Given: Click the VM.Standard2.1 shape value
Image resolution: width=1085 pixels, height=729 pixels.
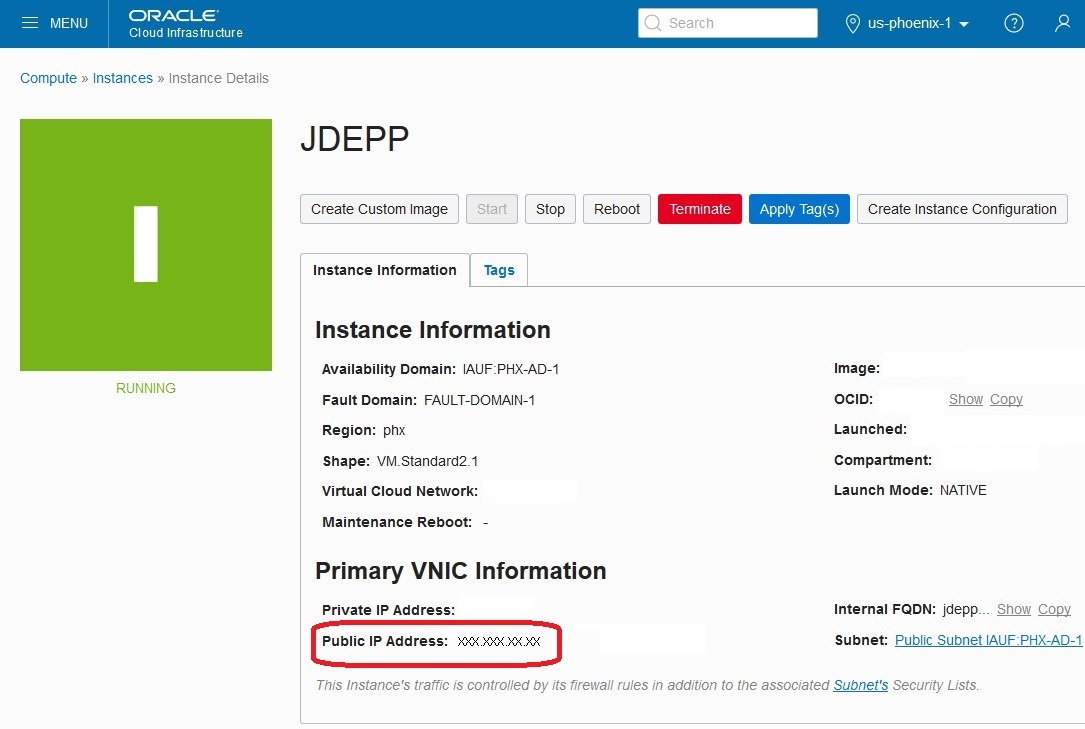Looking at the screenshot, I should (x=427, y=461).
